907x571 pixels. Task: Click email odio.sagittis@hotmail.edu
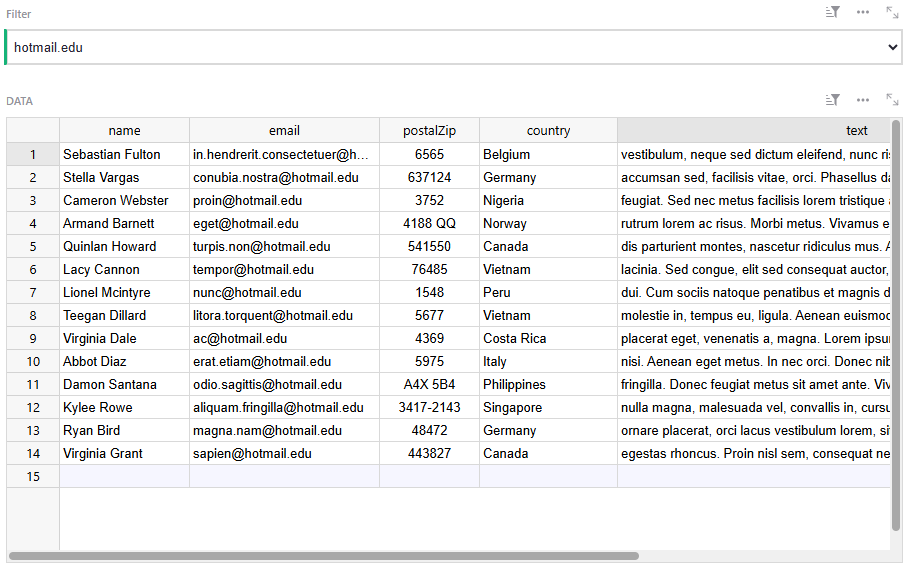tap(284, 385)
